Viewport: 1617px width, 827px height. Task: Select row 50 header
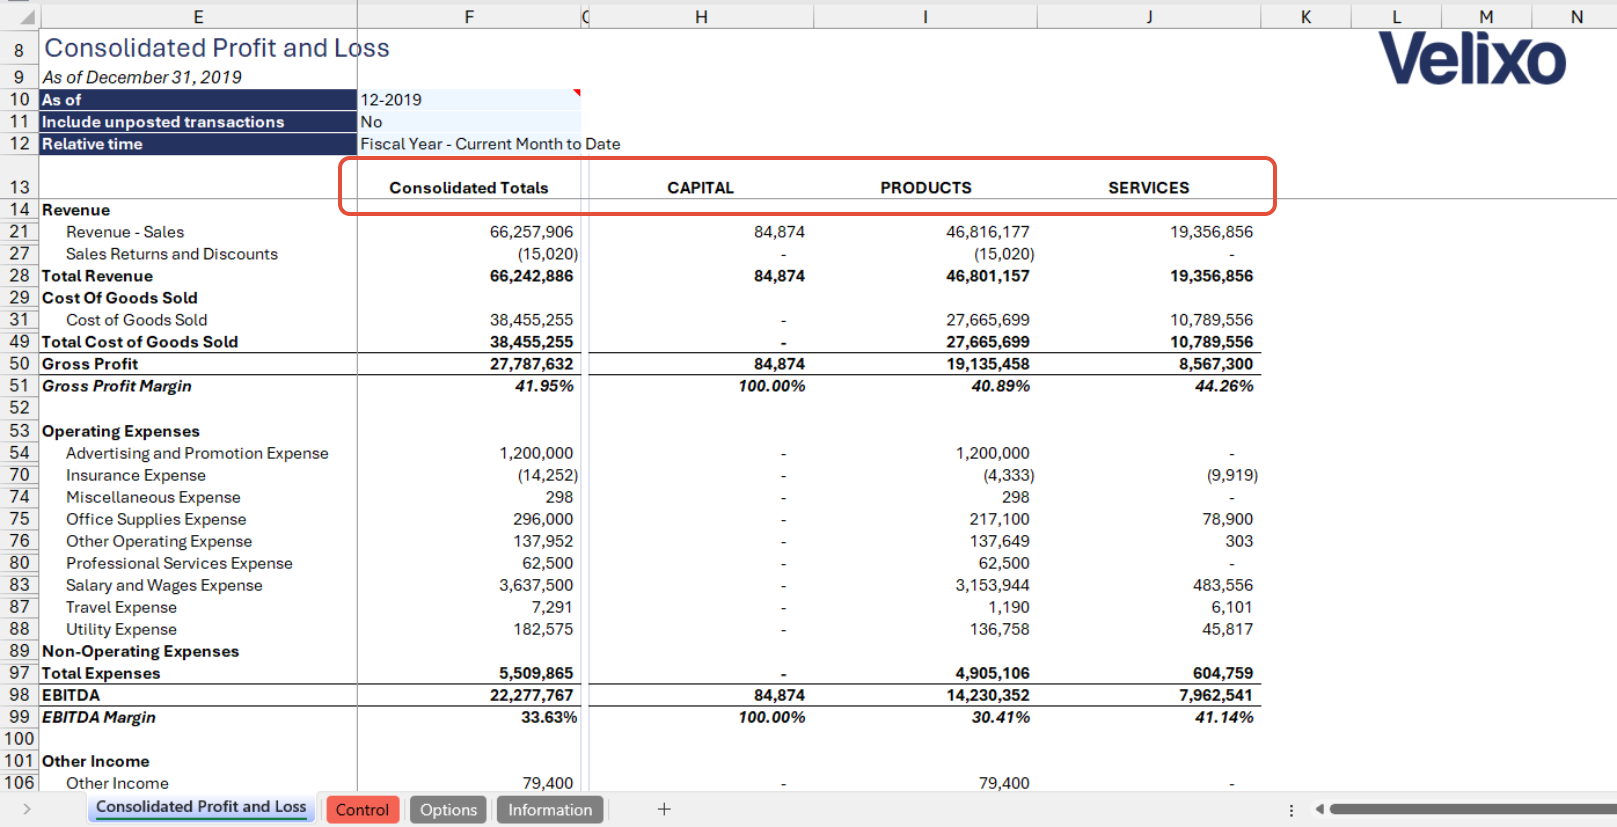pyautogui.click(x=19, y=364)
